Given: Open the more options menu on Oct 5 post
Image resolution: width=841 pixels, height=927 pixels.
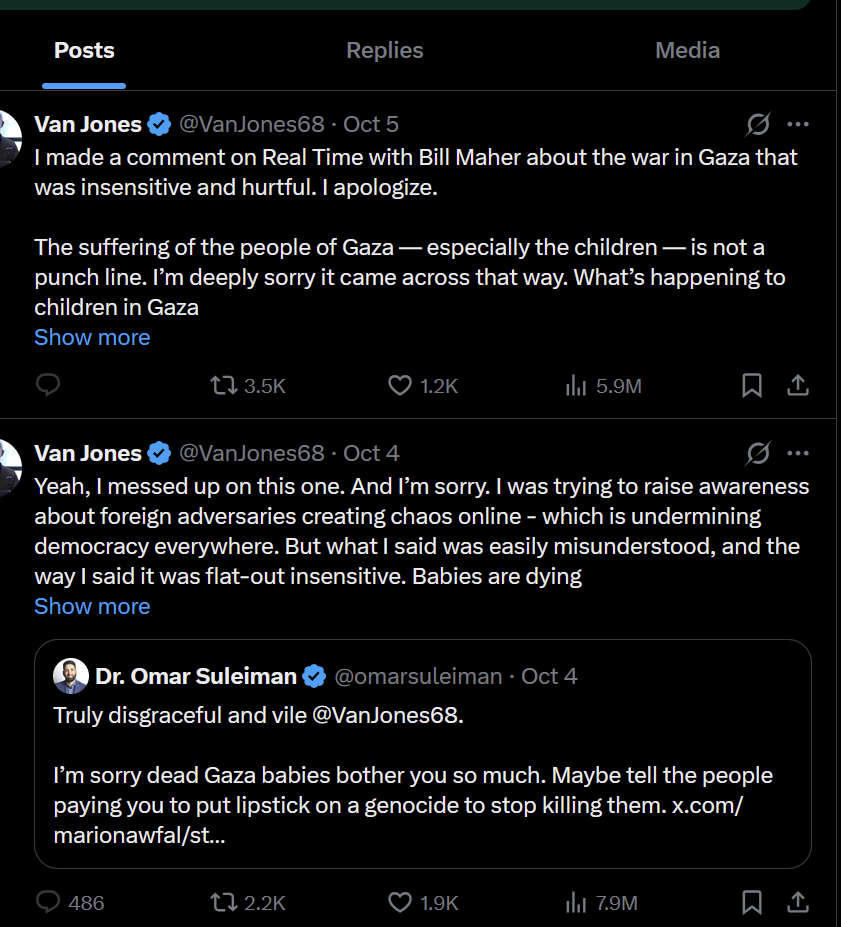Looking at the screenshot, I should 798,124.
